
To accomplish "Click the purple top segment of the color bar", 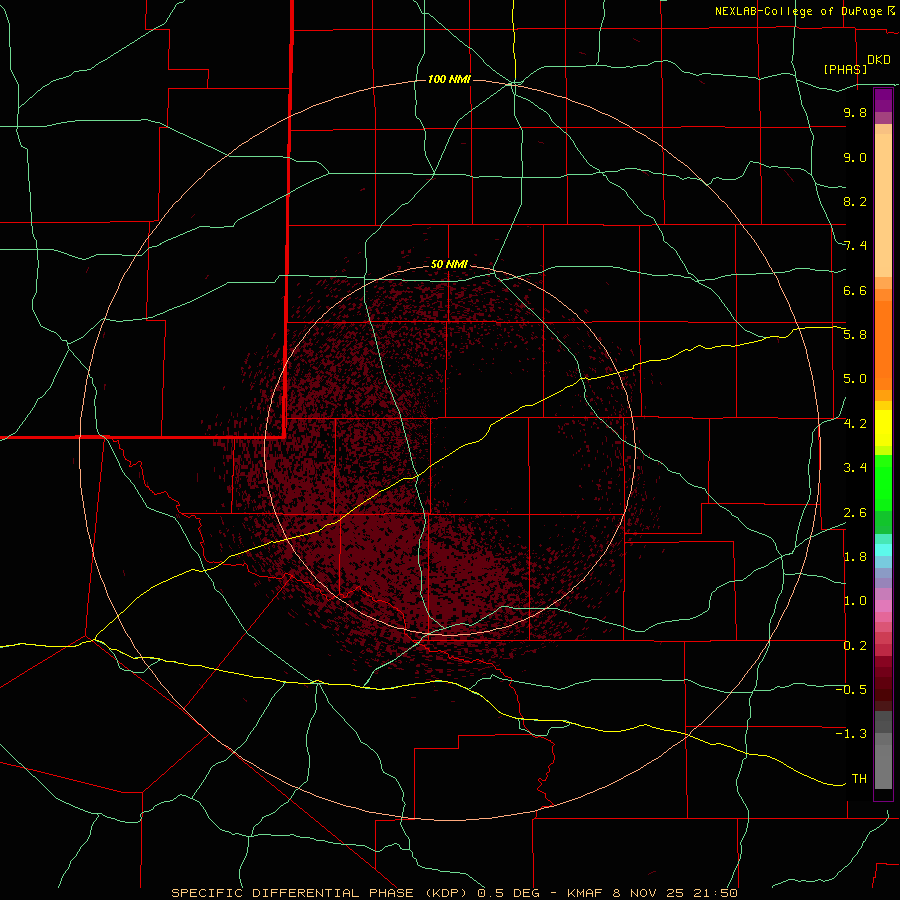I will coord(883,100).
